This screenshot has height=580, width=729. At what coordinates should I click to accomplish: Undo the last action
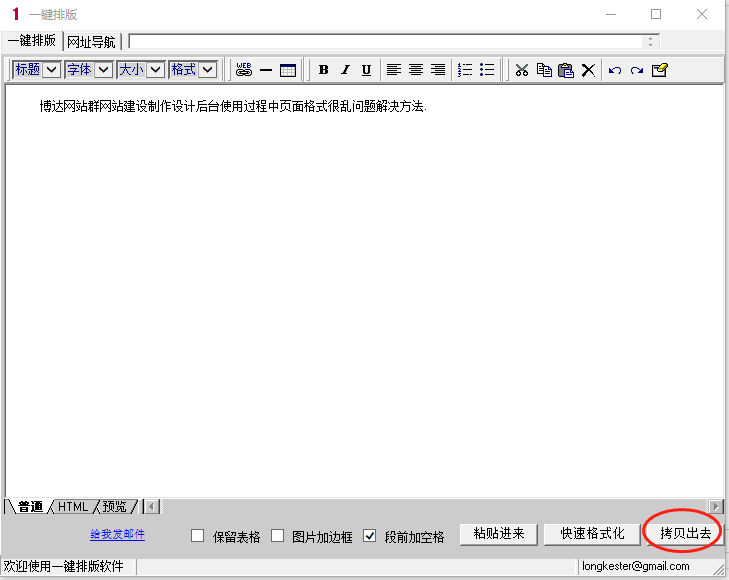click(x=614, y=70)
